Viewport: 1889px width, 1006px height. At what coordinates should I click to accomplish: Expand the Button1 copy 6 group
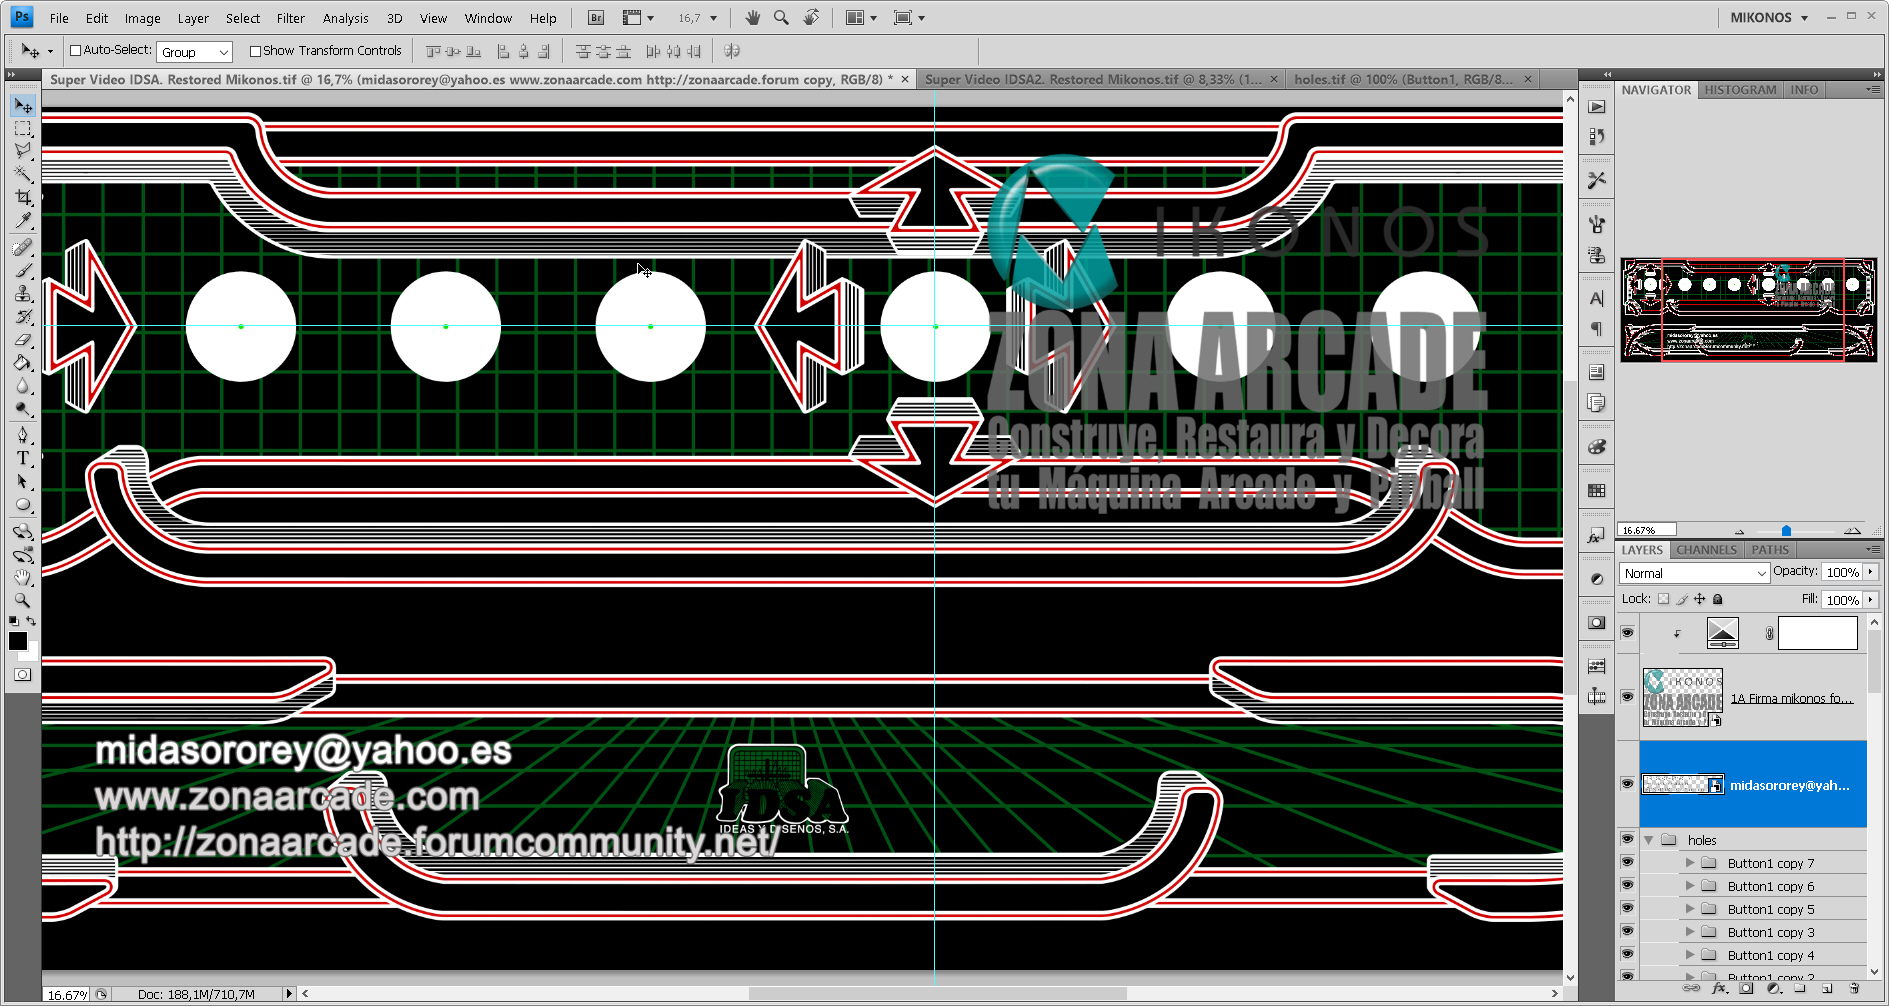(x=1690, y=886)
